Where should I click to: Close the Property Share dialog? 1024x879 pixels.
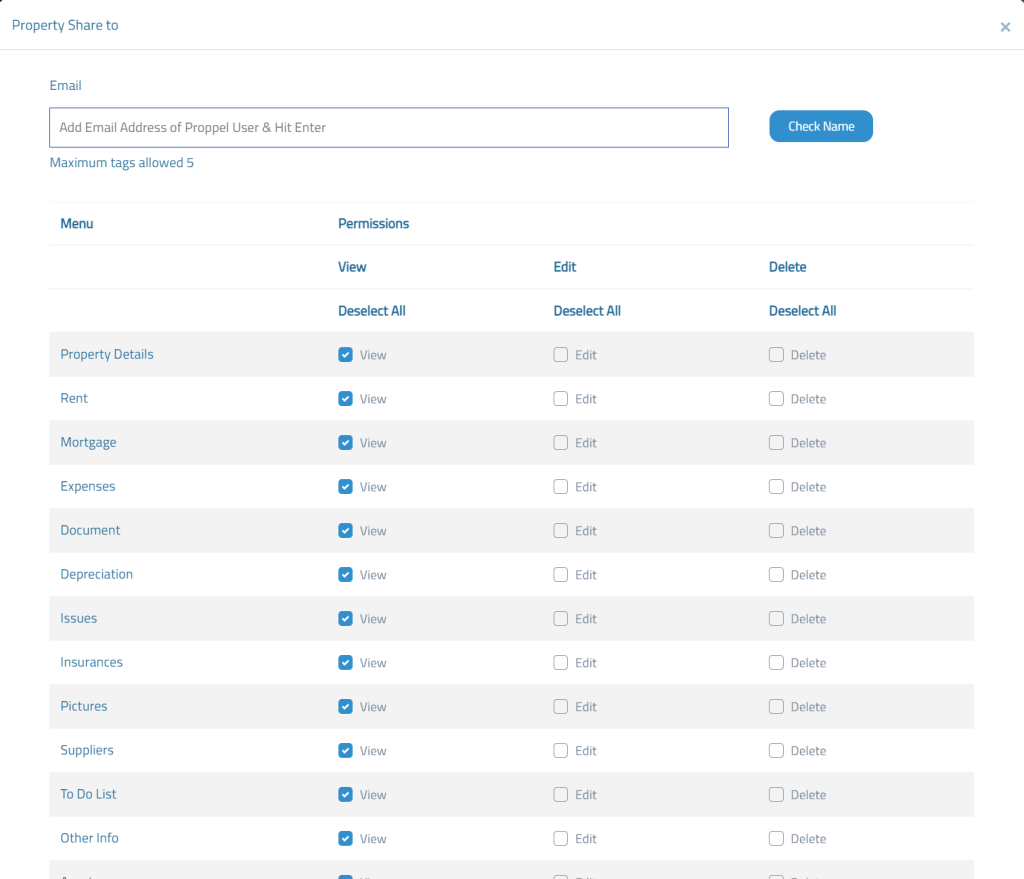1005,27
